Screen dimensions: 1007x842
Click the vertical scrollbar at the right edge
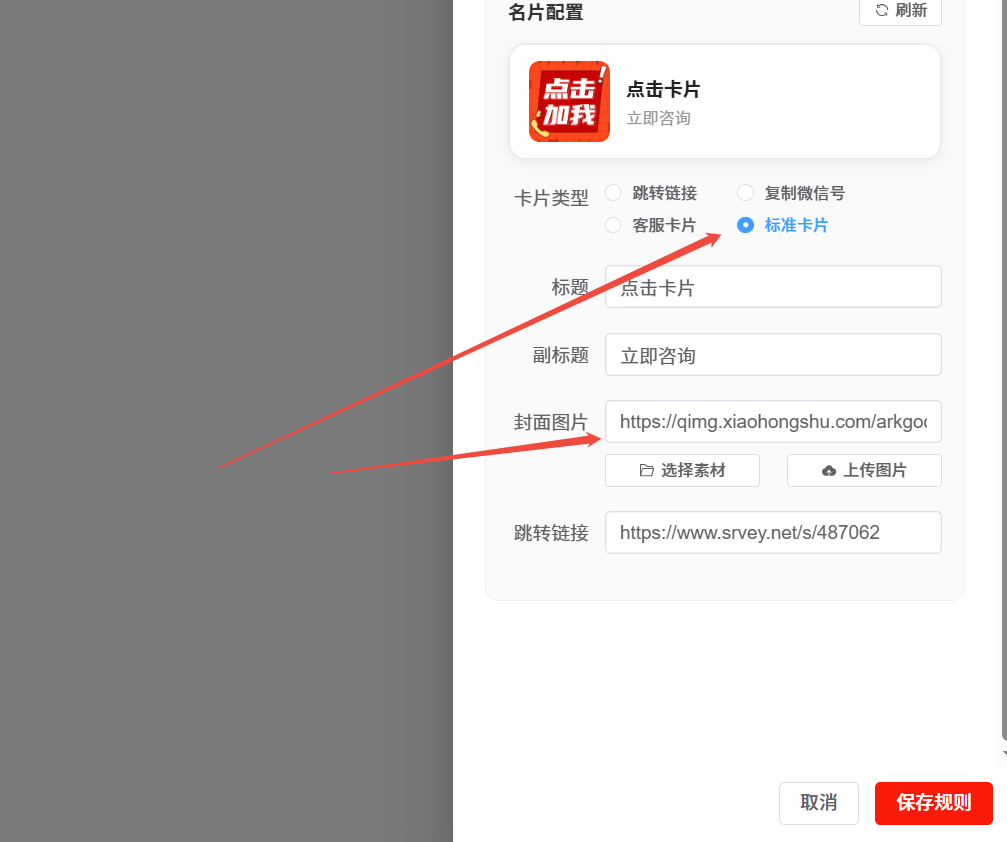[x=1003, y=400]
